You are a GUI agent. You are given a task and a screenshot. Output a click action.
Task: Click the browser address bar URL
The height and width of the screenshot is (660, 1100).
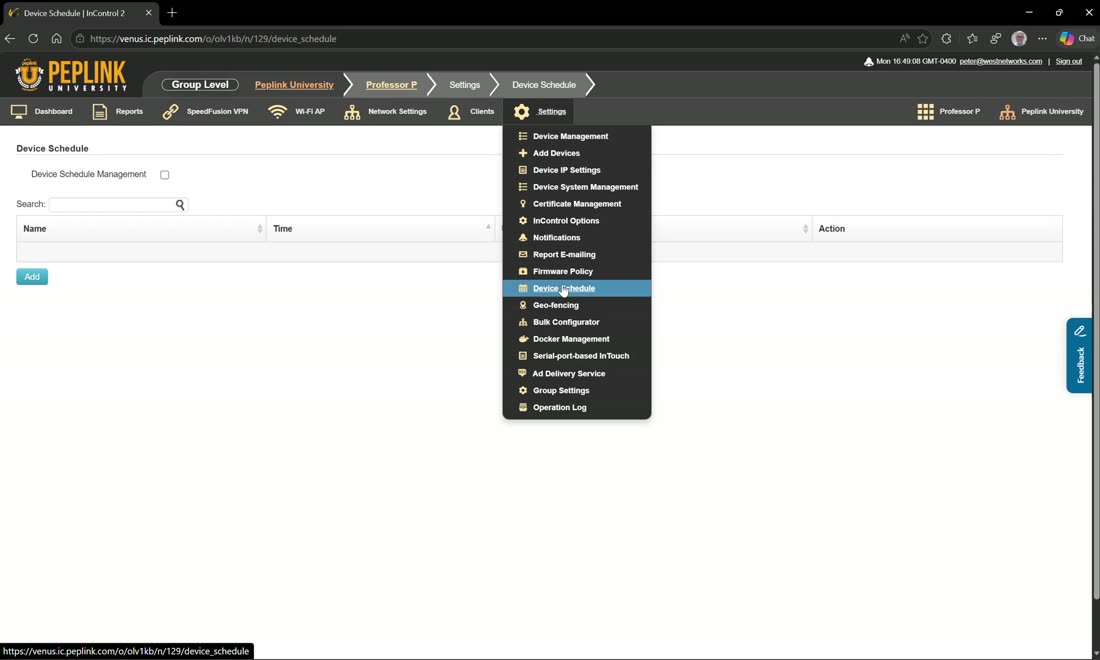(213, 39)
